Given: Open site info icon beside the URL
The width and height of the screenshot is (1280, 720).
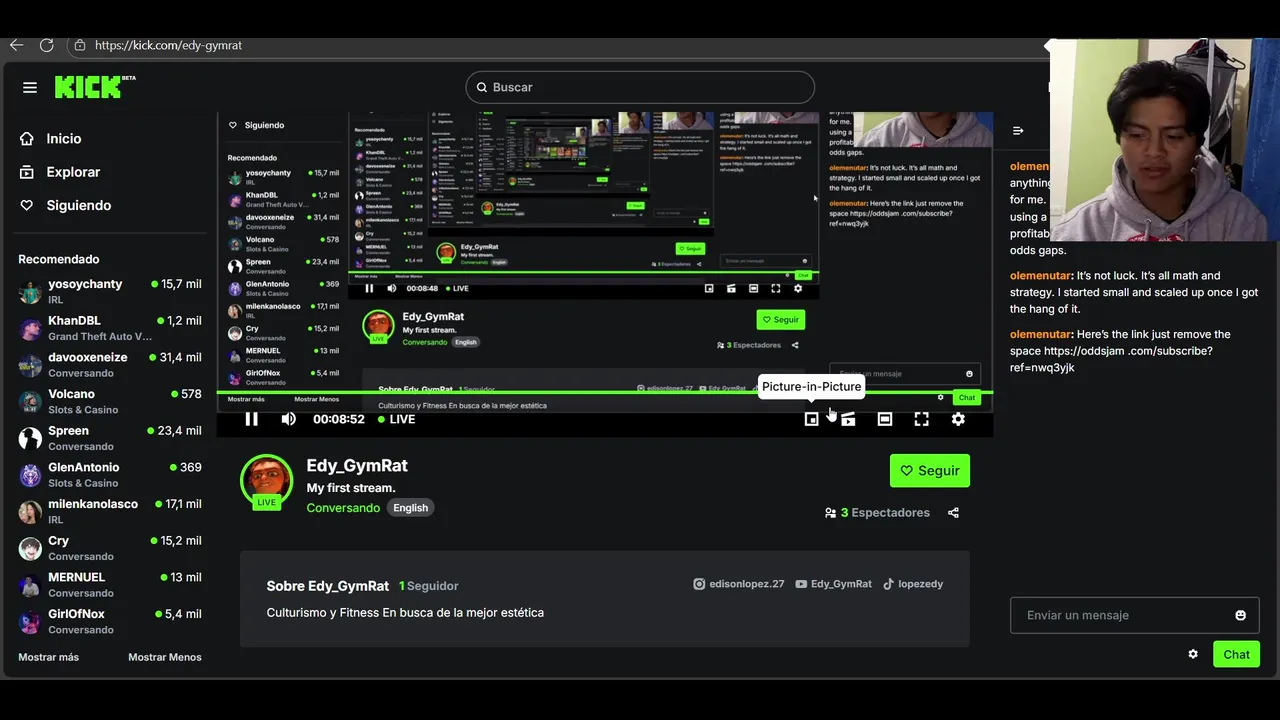Looking at the screenshot, I should [x=80, y=45].
